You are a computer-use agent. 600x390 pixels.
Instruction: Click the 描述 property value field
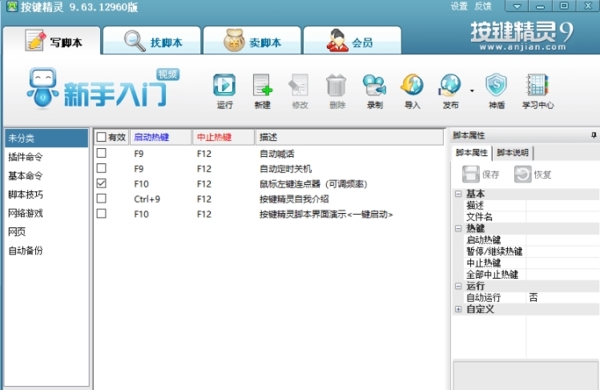click(562, 206)
